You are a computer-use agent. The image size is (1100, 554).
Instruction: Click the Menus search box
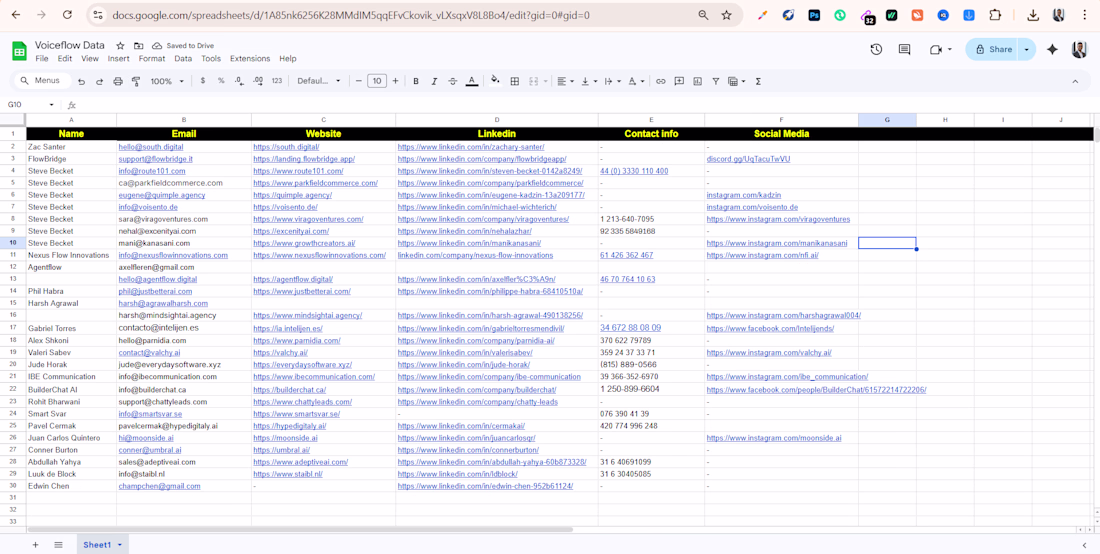click(x=43, y=81)
